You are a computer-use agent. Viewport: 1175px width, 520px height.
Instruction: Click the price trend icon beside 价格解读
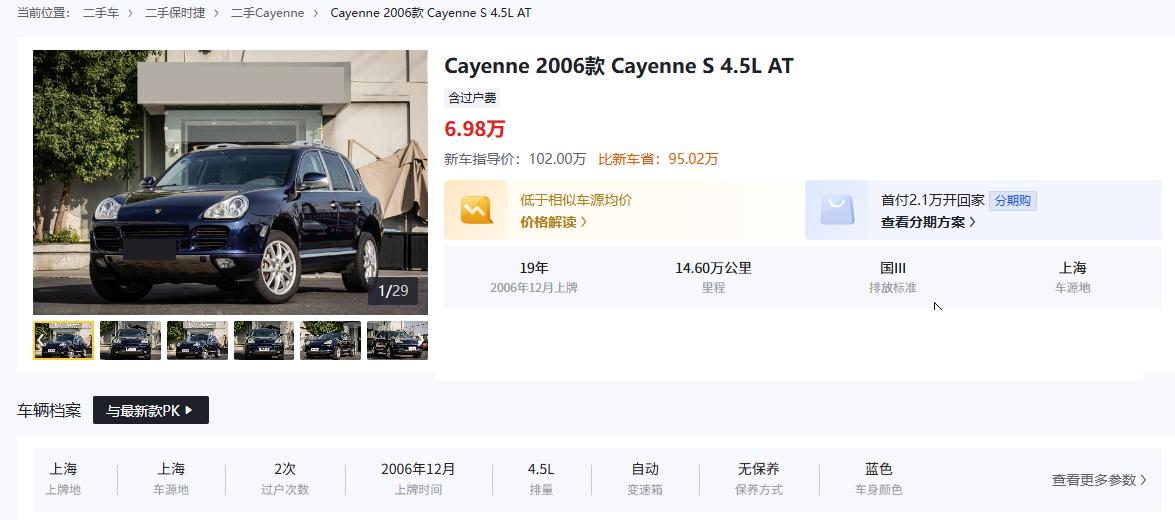[x=477, y=210]
